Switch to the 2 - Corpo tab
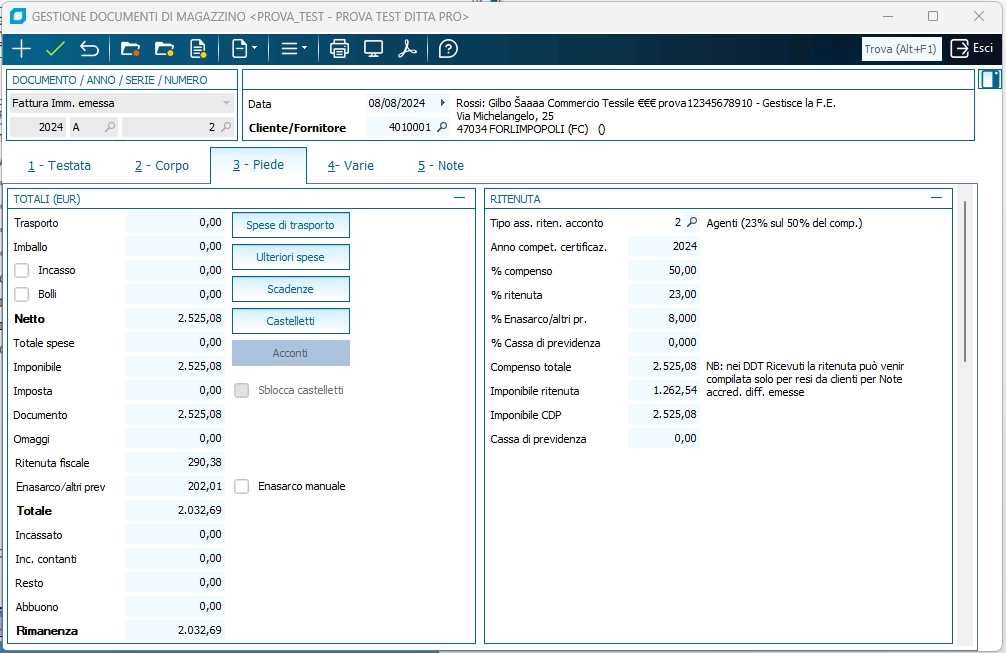This screenshot has width=1006, height=653. 161,166
